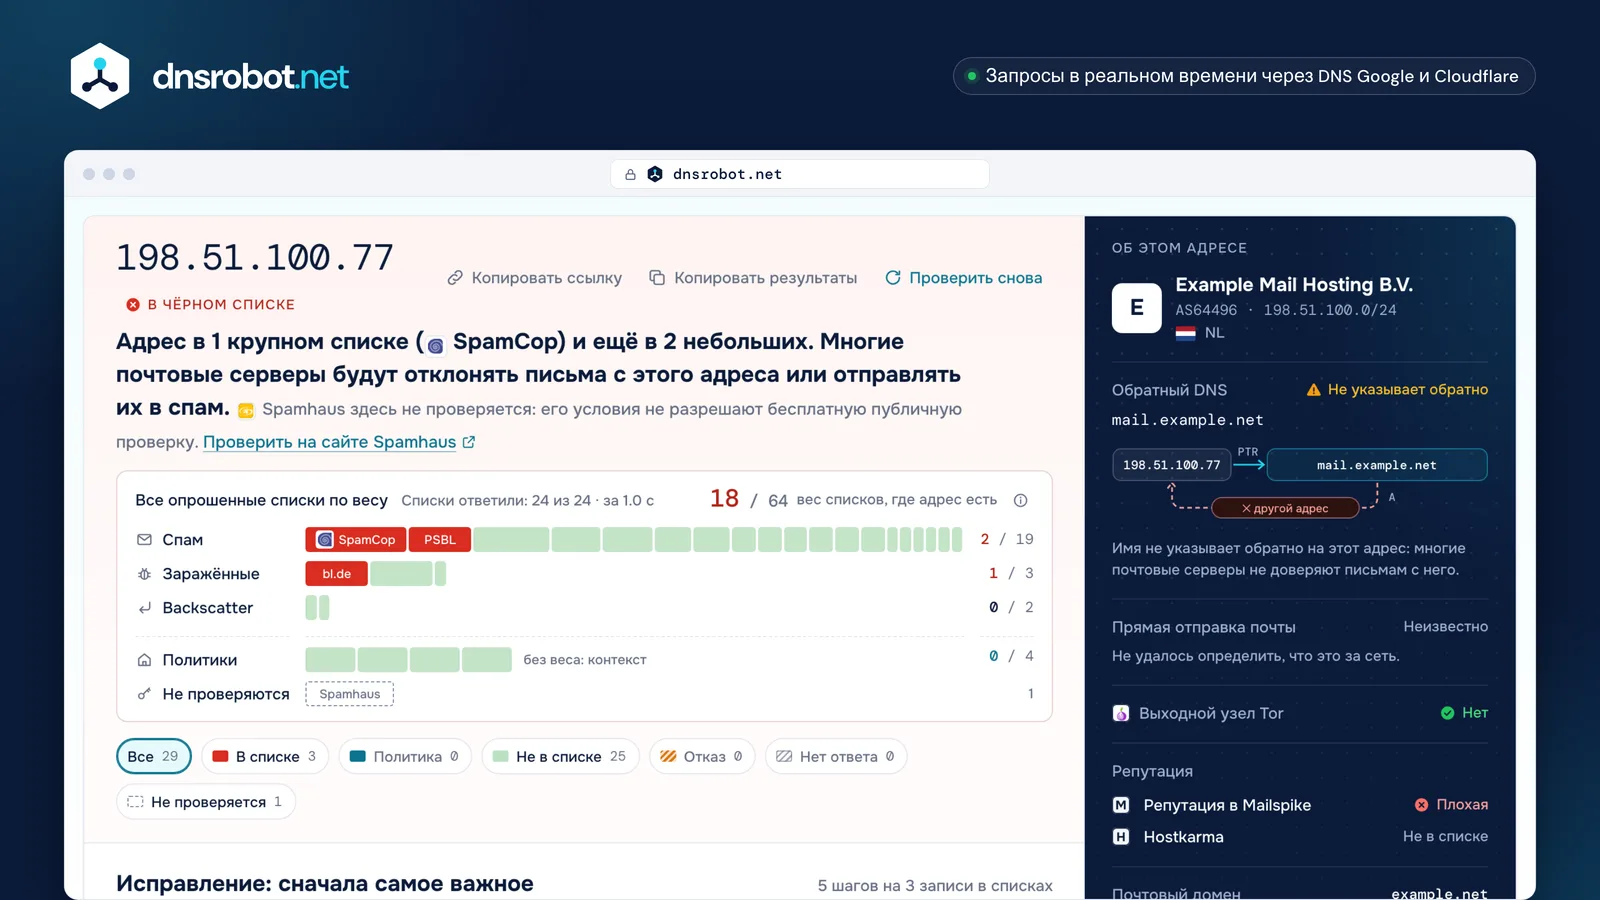Click the Mailspike M icon

1121,805
